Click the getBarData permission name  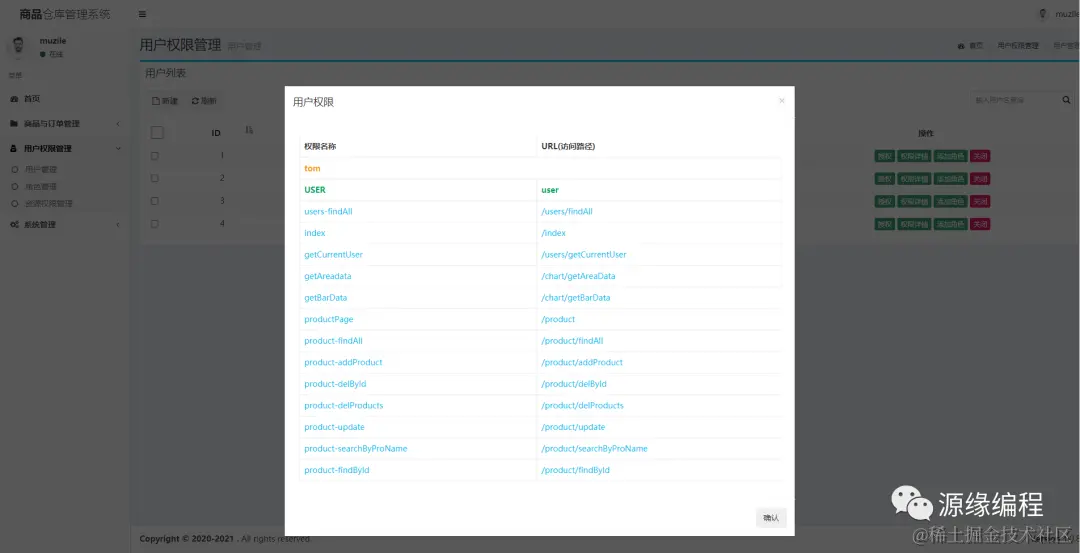tap(326, 298)
